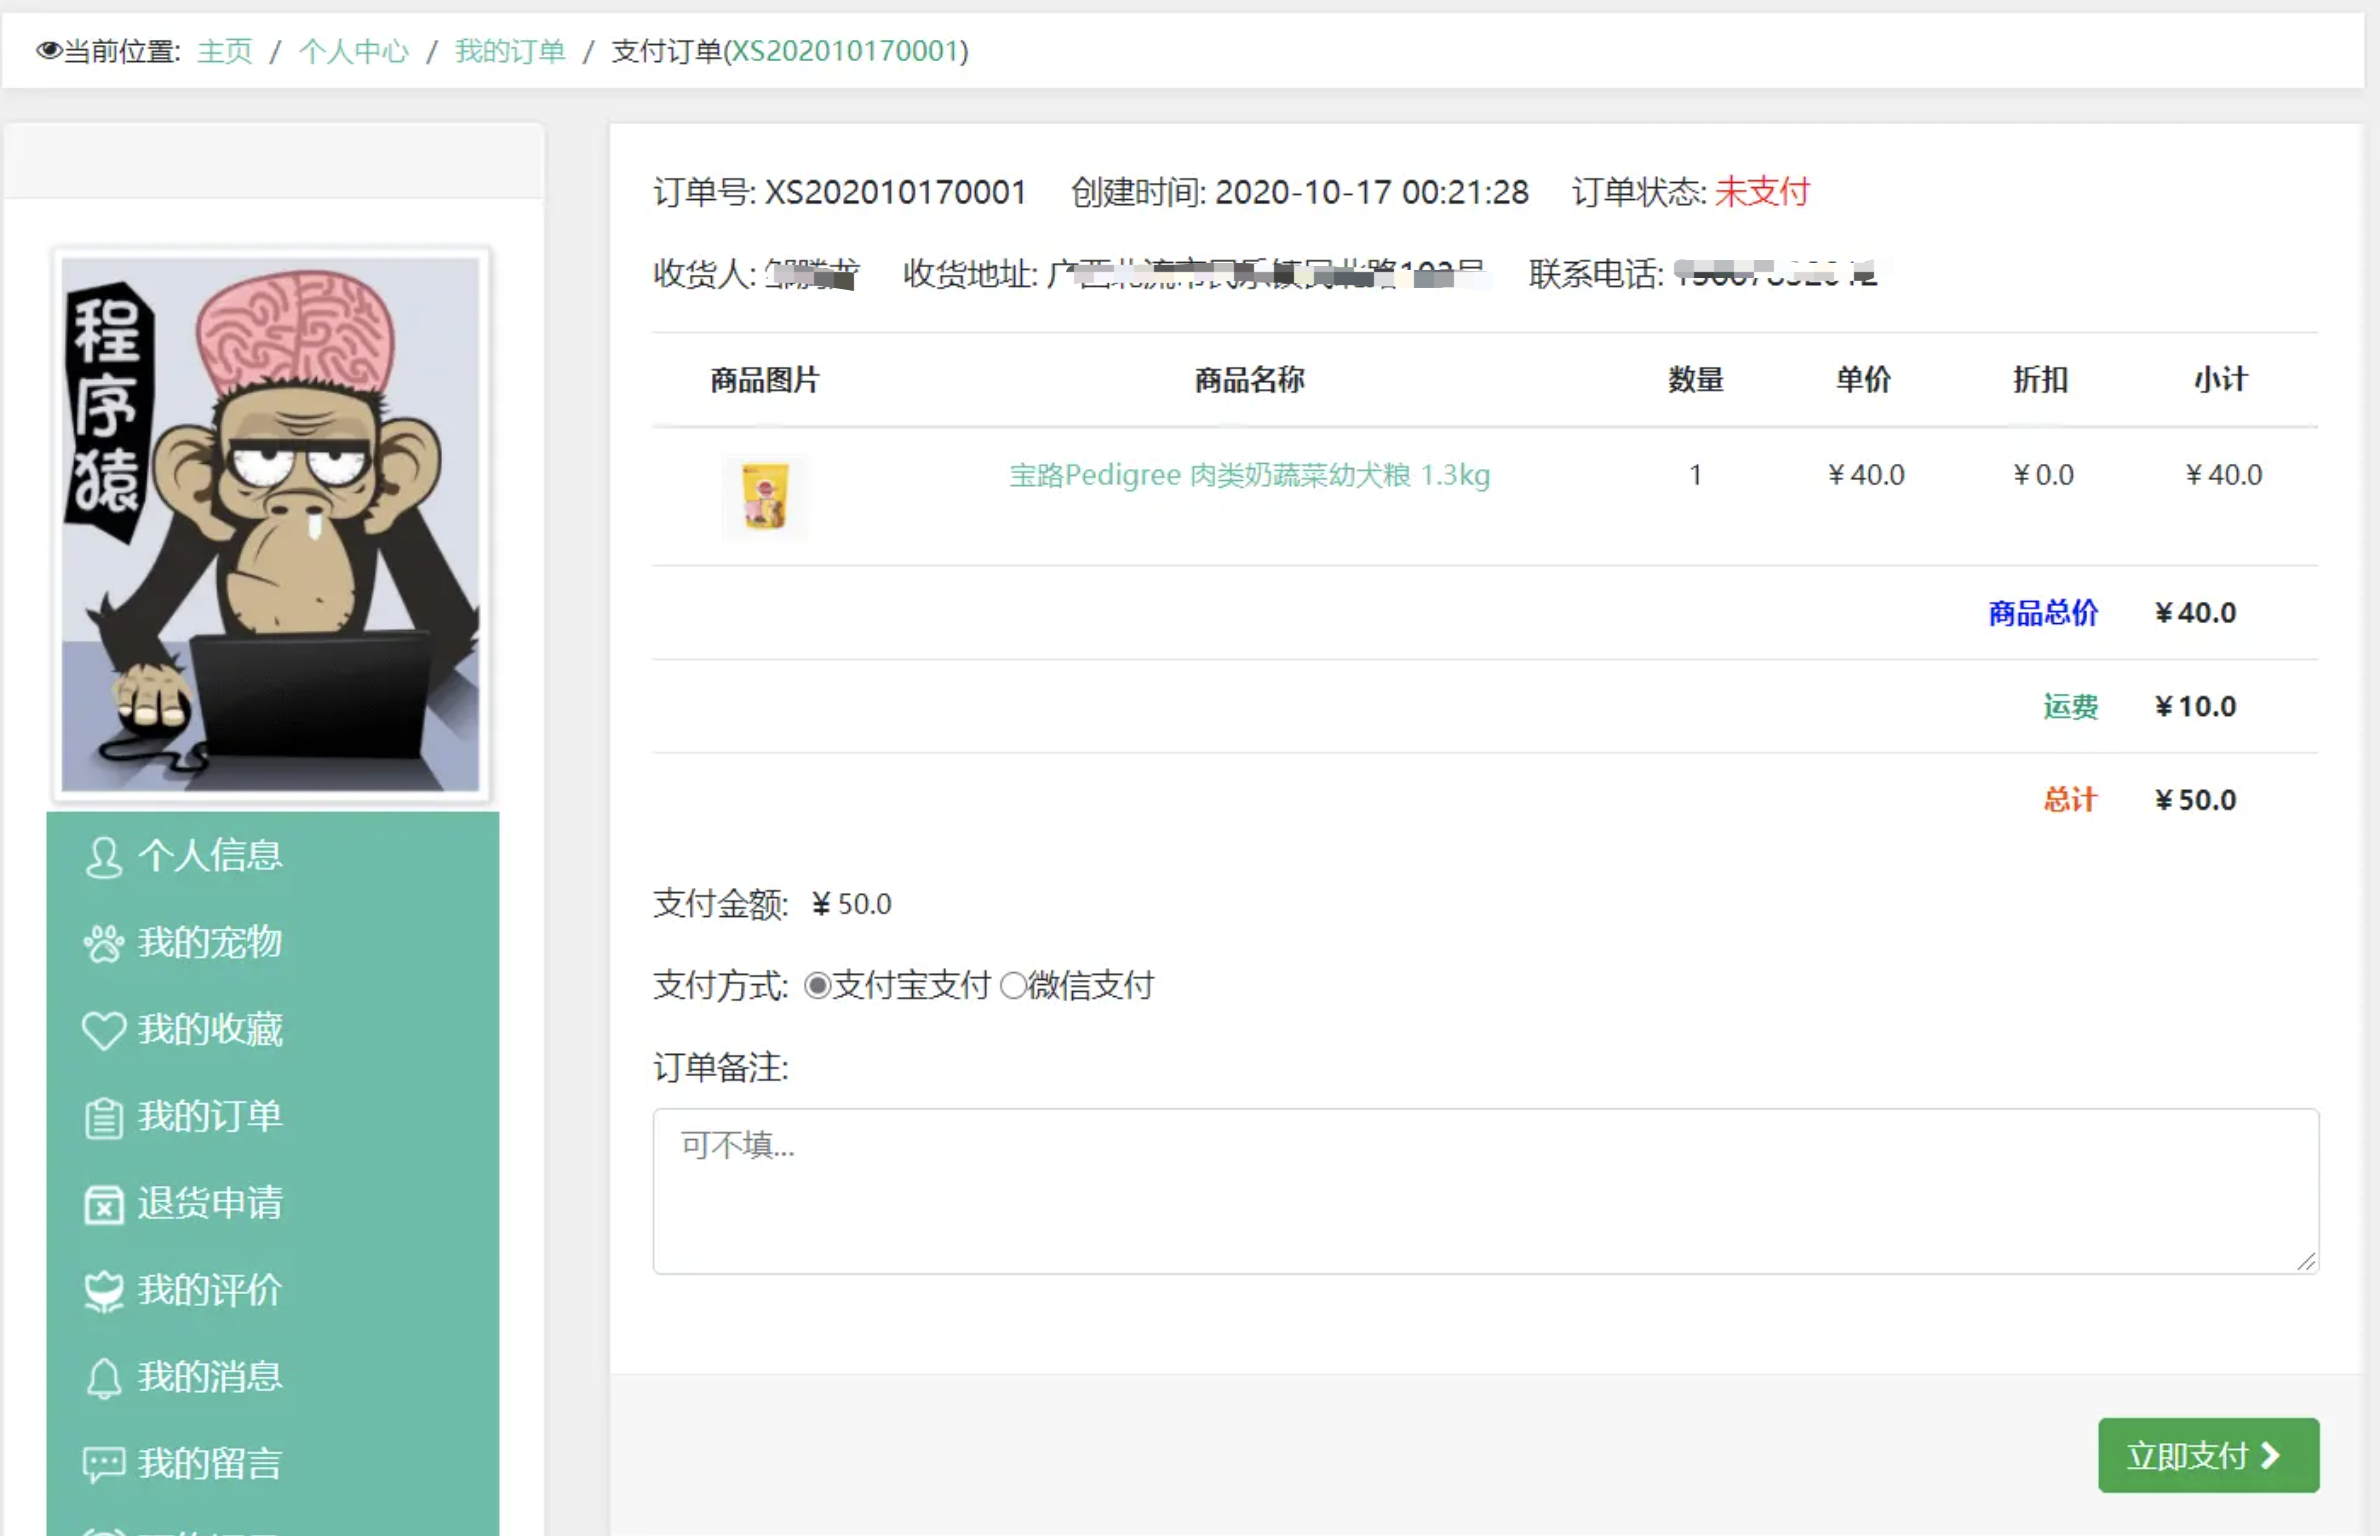Click the clipboard icon beside 我的订单
Viewport: 2380px width, 1536px height.
point(104,1118)
